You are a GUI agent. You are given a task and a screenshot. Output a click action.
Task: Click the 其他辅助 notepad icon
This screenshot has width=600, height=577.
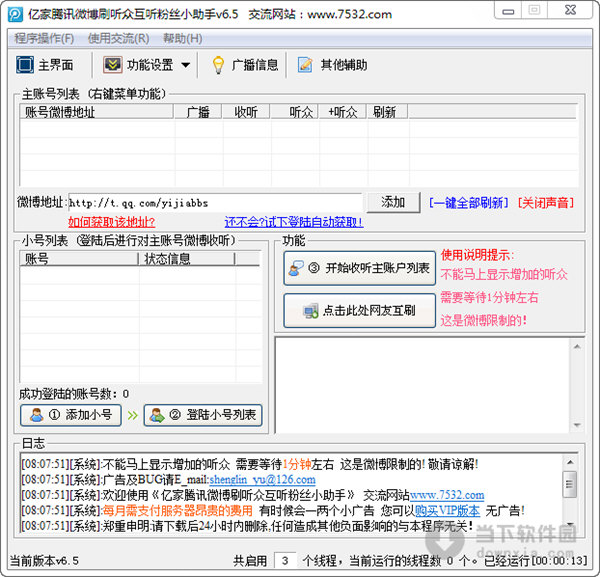tap(305, 65)
